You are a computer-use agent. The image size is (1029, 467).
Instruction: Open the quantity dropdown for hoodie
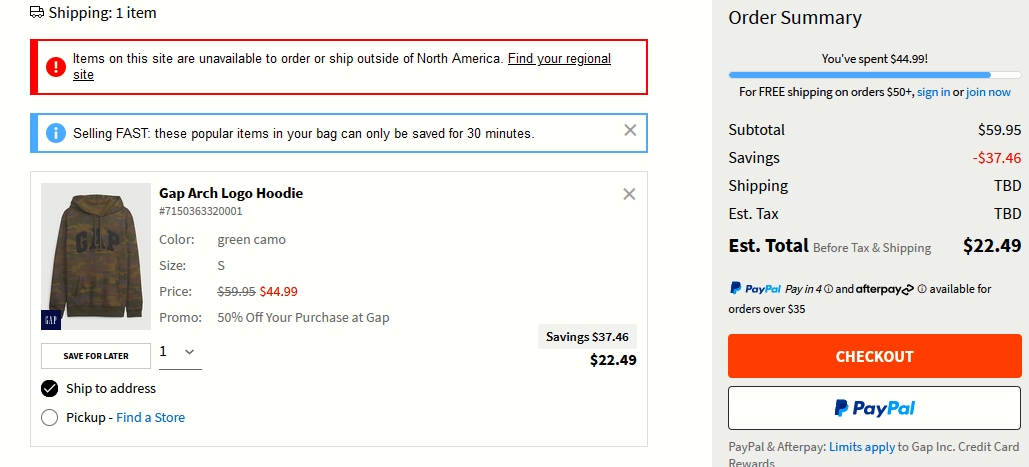(180, 352)
